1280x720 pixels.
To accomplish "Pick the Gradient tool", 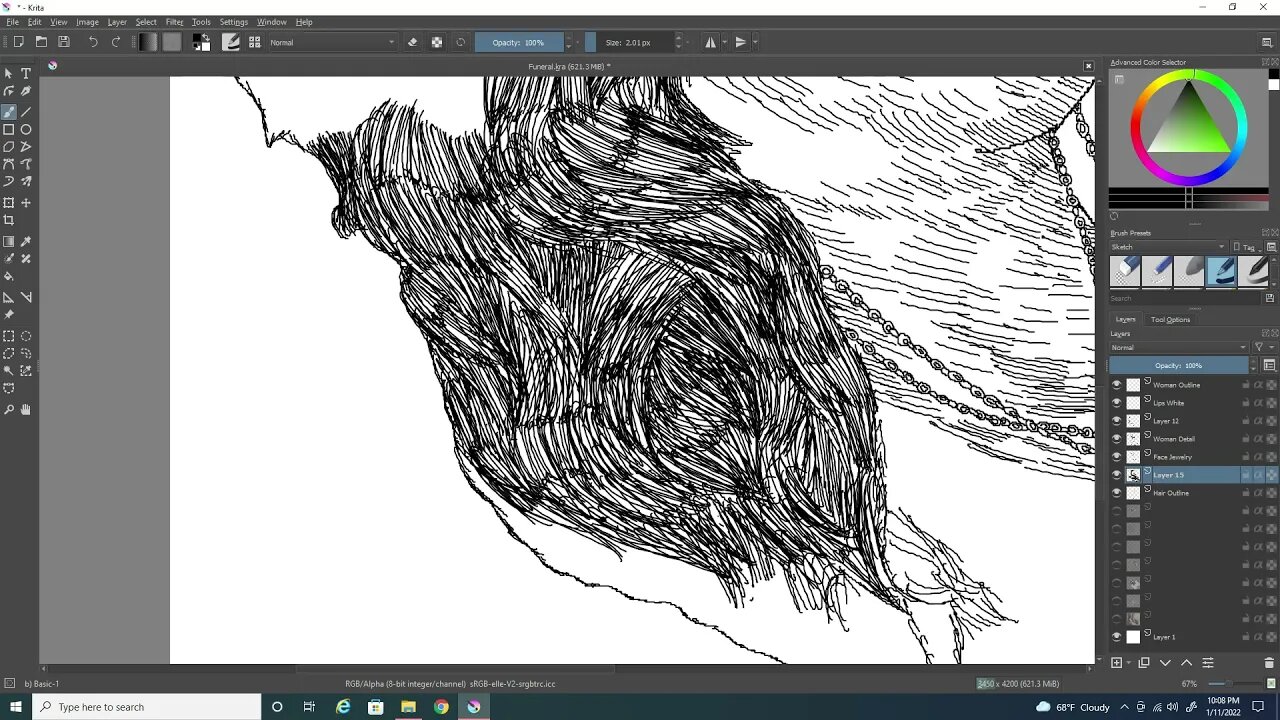I will [x=9, y=241].
